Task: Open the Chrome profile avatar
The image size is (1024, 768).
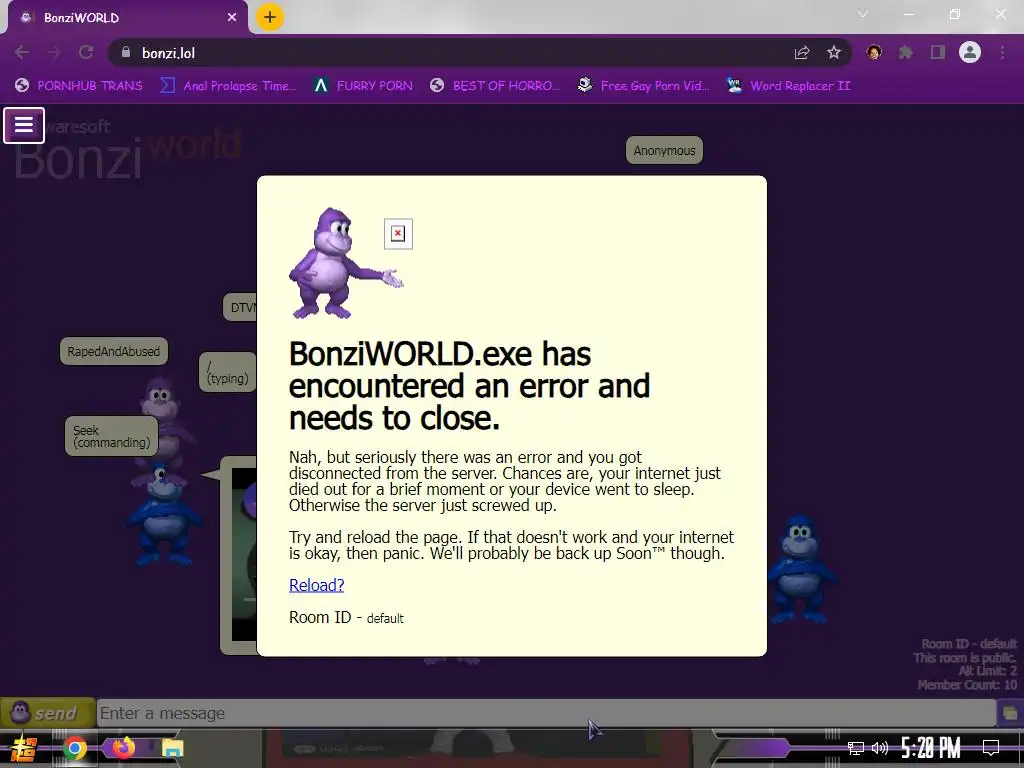Action: click(x=970, y=52)
